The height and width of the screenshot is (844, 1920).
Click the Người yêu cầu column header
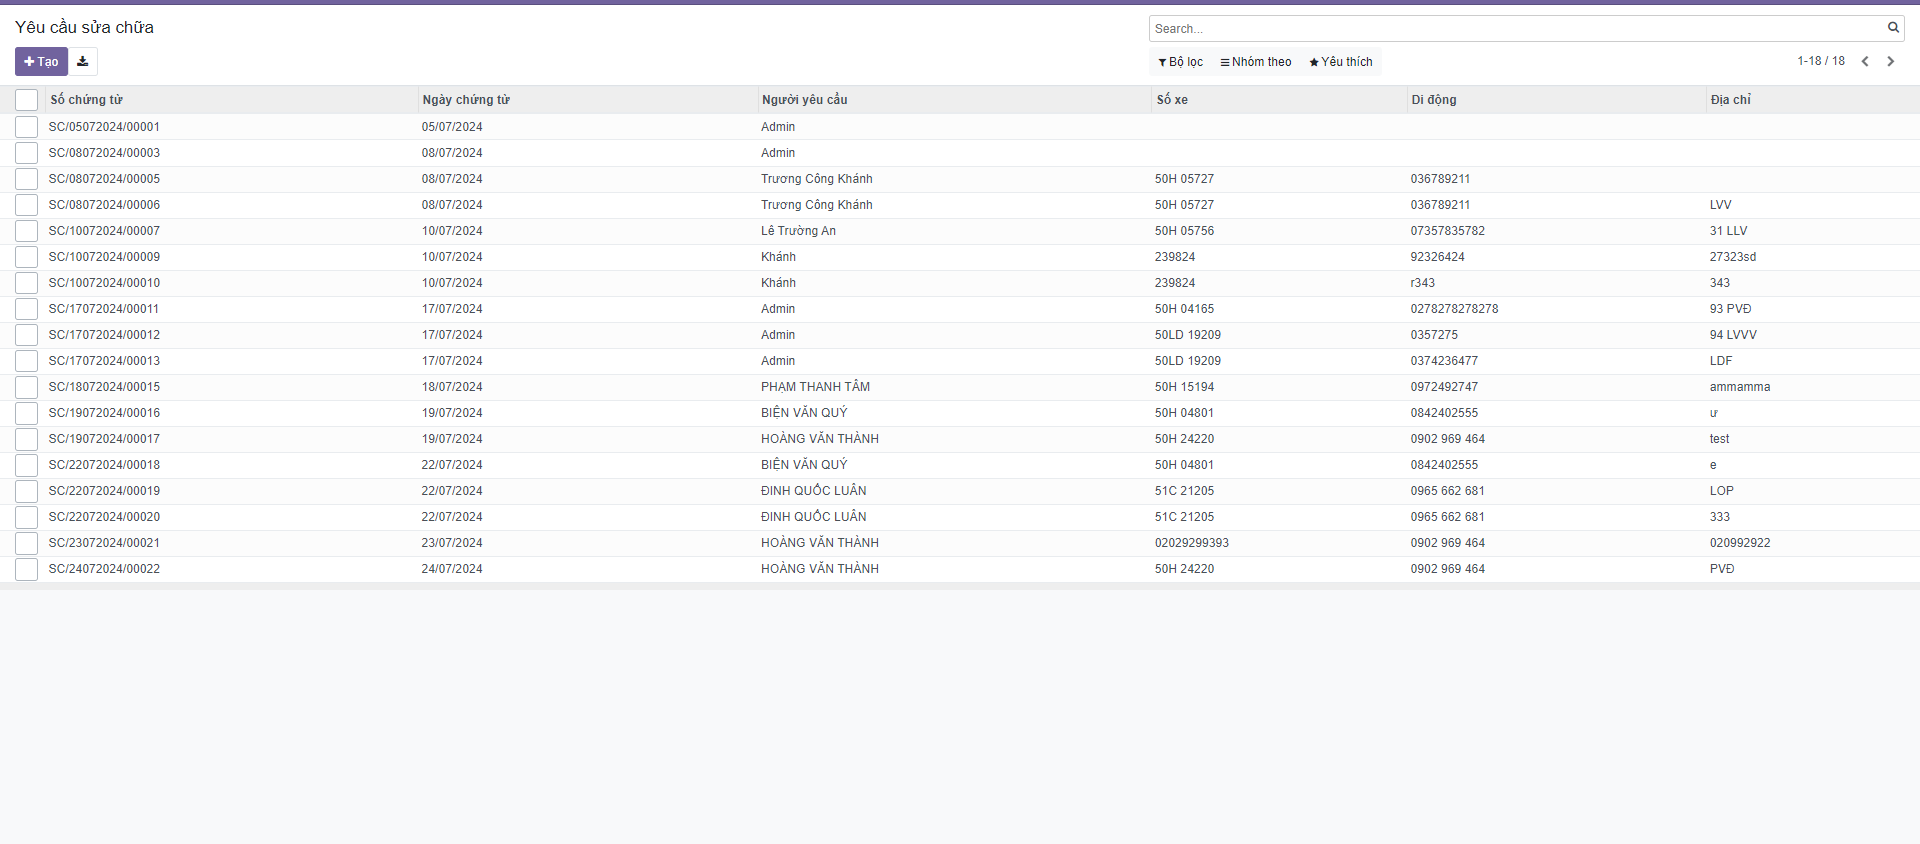coord(804,100)
